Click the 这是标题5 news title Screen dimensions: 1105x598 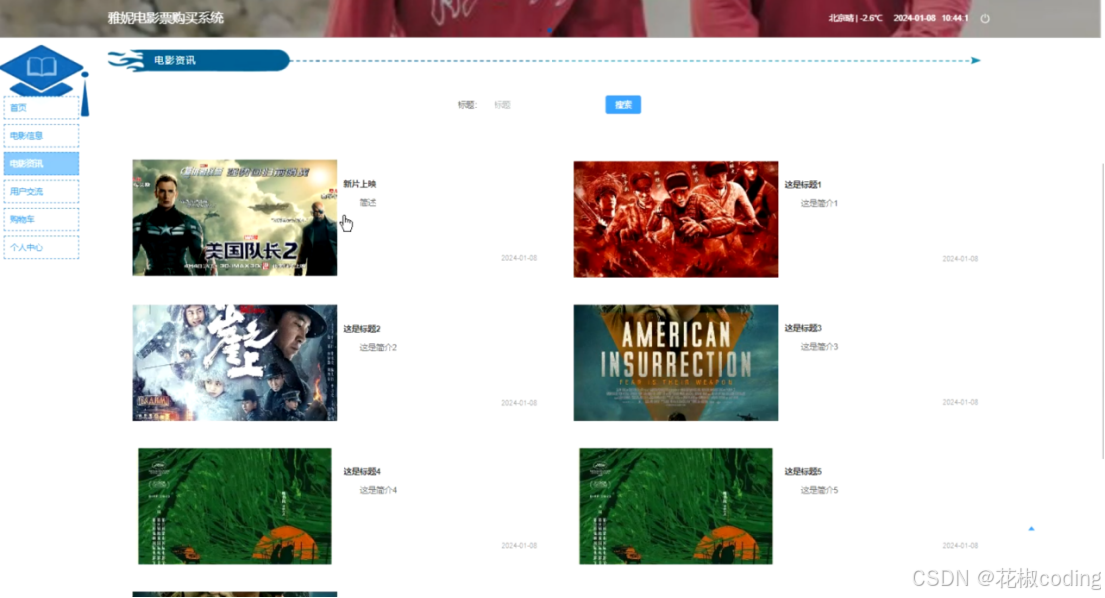(x=803, y=471)
